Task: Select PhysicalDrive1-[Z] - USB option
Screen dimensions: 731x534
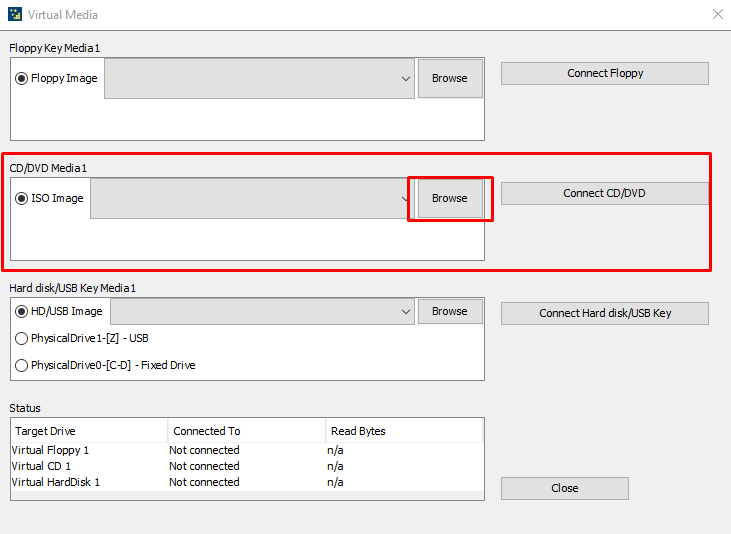Action: coord(22,338)
